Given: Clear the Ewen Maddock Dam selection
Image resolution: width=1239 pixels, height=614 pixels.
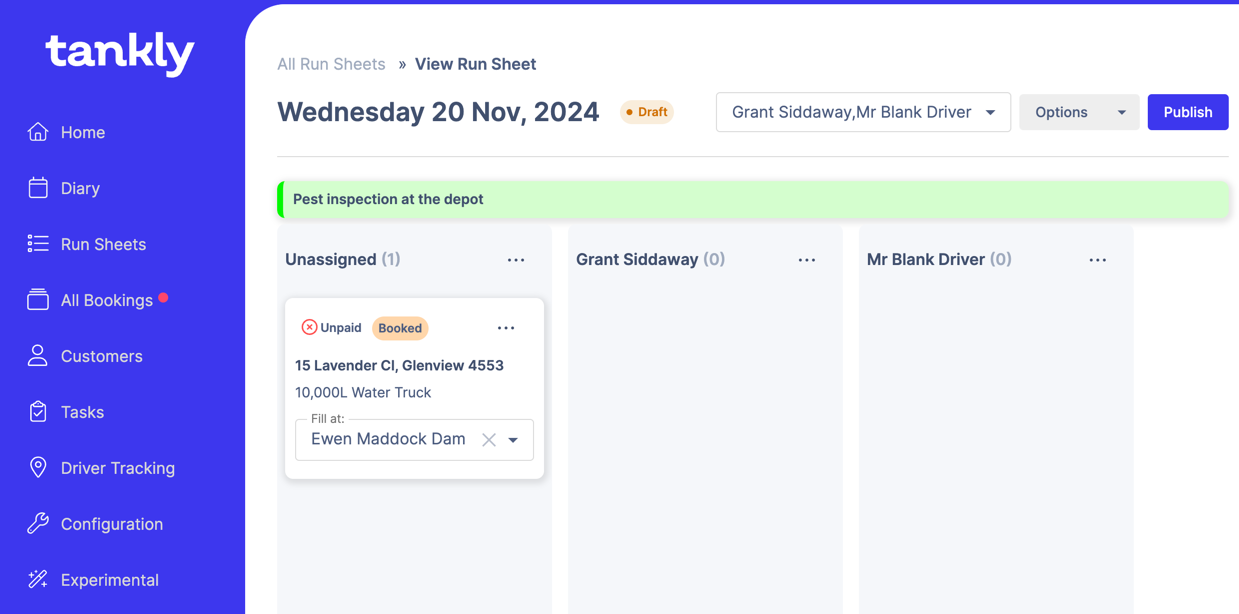Looking at the screenshot, I should click(489, 440).
